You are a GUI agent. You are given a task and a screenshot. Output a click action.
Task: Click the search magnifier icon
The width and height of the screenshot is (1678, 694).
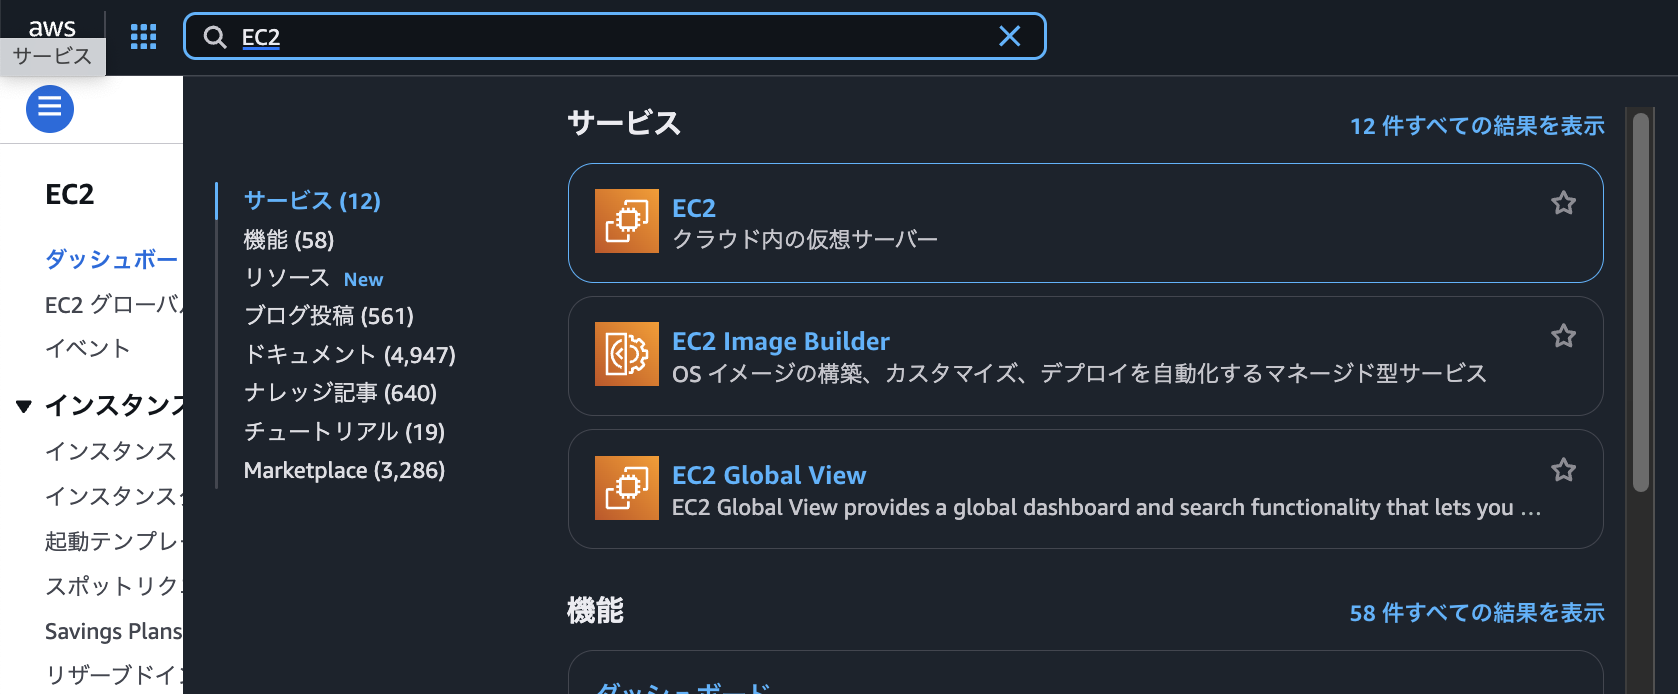pos(214,37)
